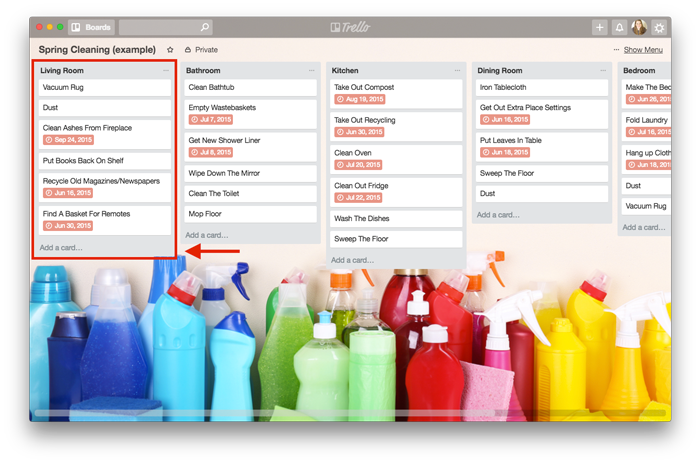Click the Living Room list title
Image resolution: width=700 pixels, height=463 pixels.
click(x=62, y=71)
